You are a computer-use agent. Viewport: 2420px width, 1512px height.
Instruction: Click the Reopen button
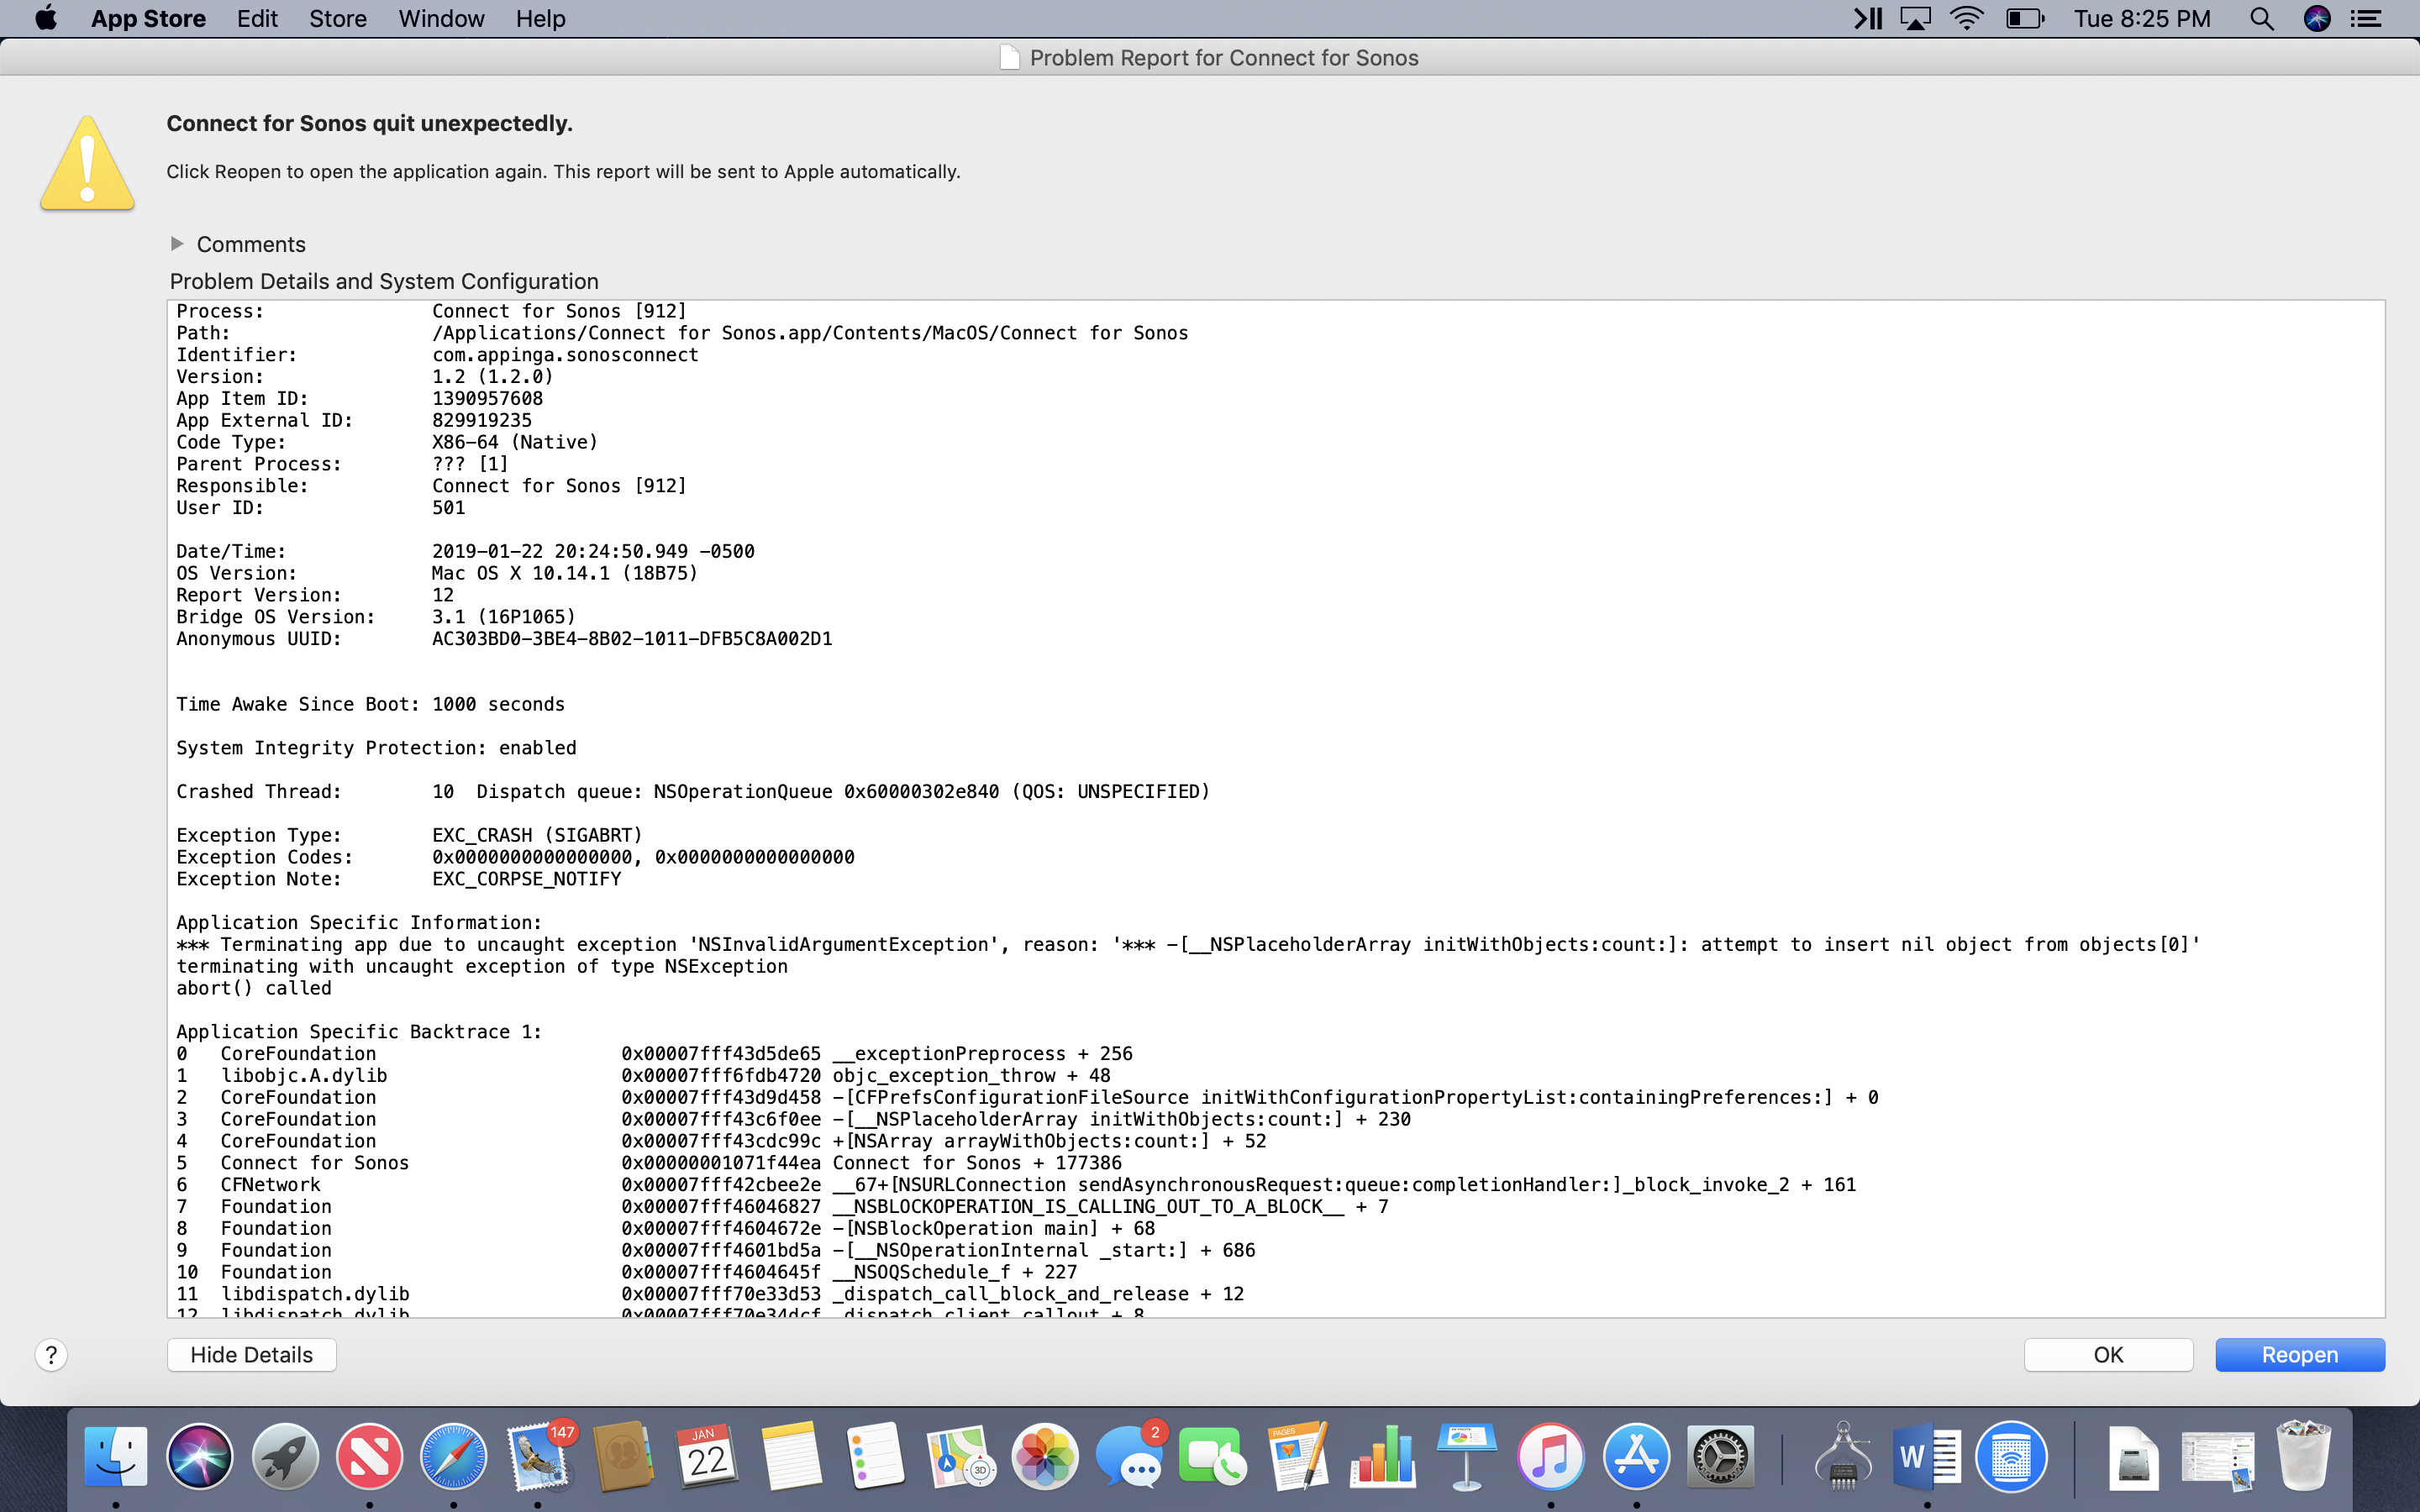[x=2299, y=1354]
